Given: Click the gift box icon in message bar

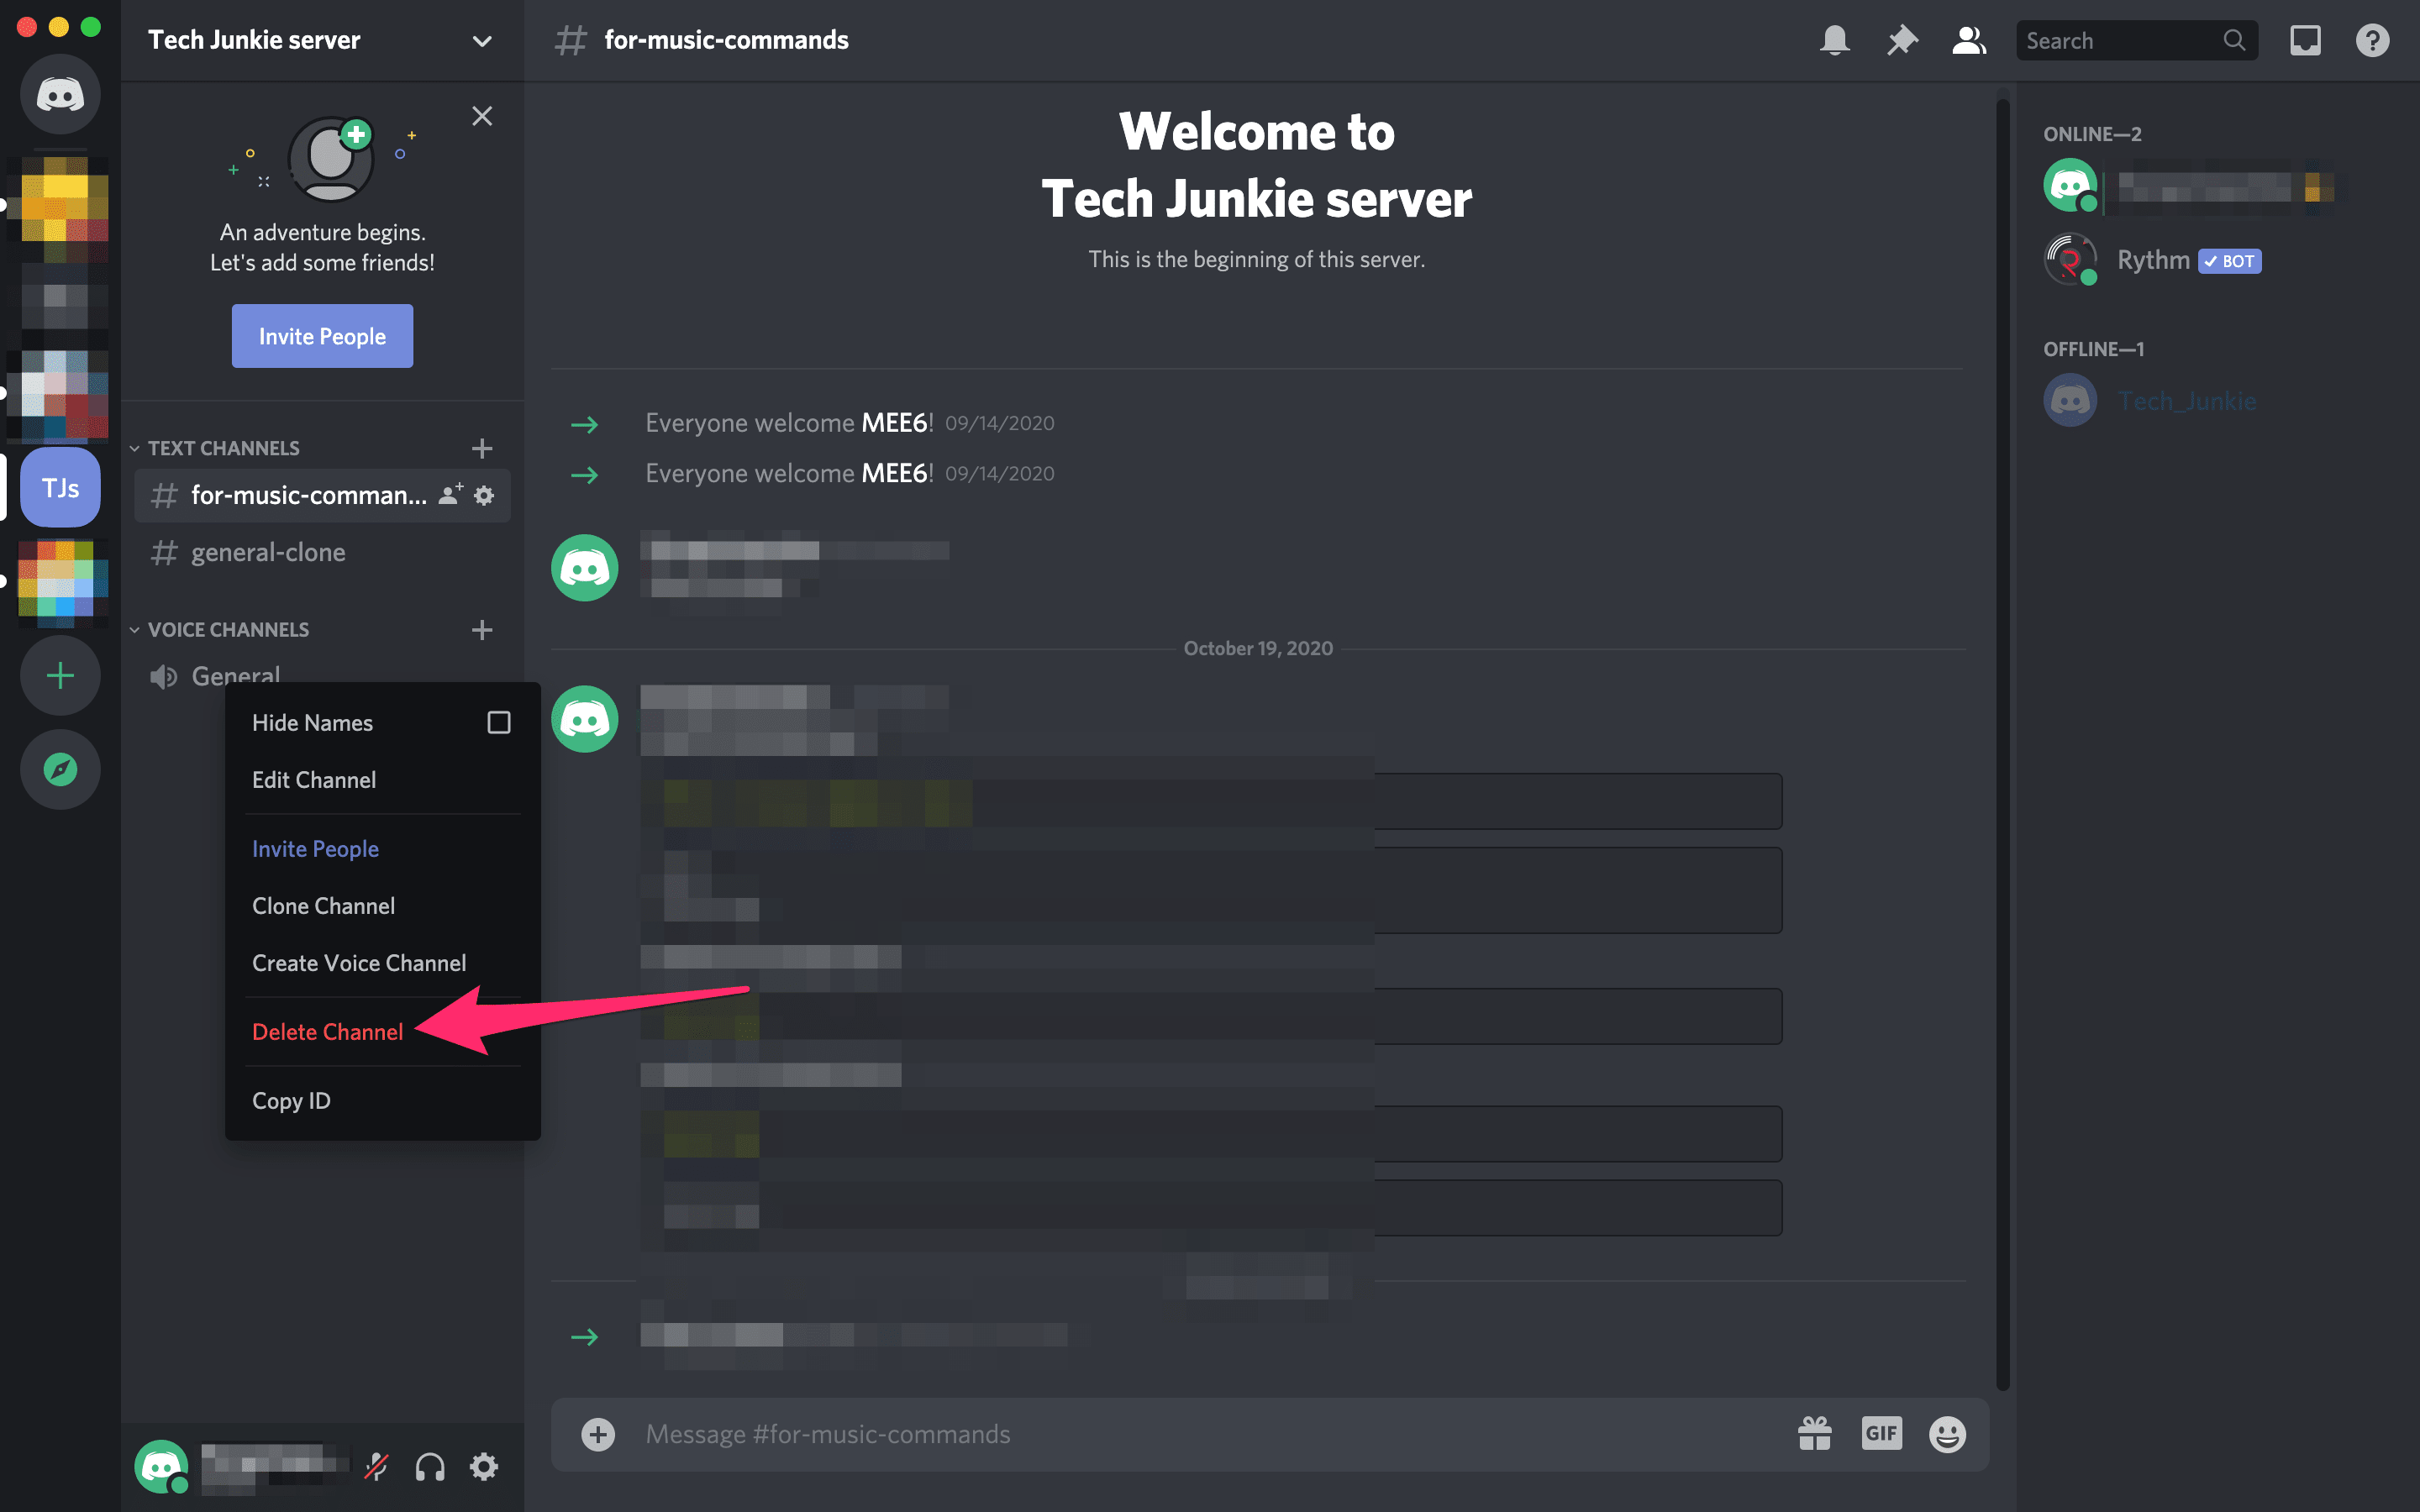Looking at the screenshot, I should pos(1812,1434).
